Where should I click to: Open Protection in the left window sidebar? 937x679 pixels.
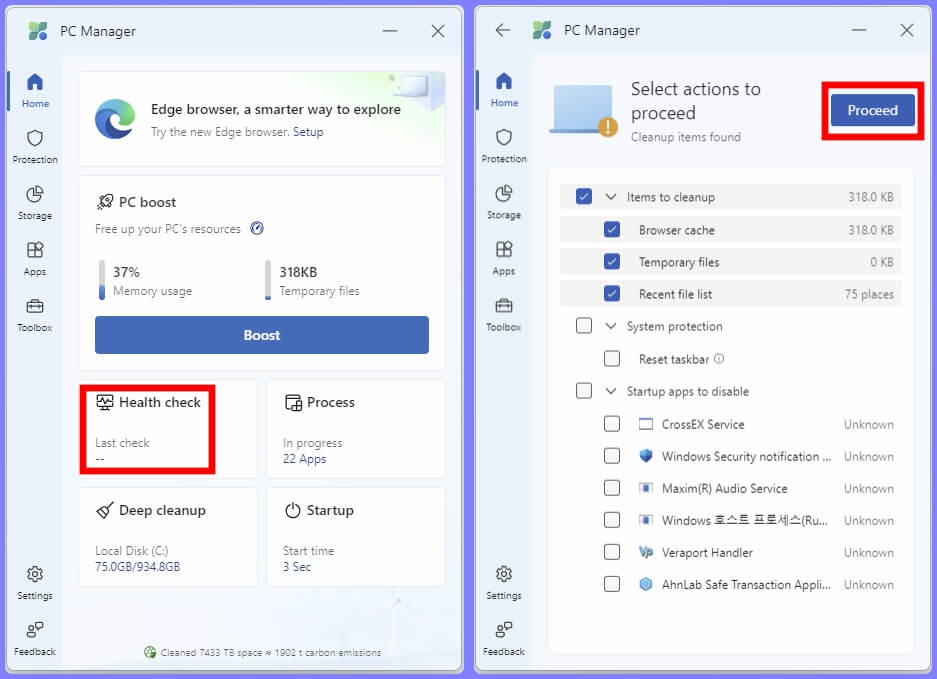click(x=35, y=147)
